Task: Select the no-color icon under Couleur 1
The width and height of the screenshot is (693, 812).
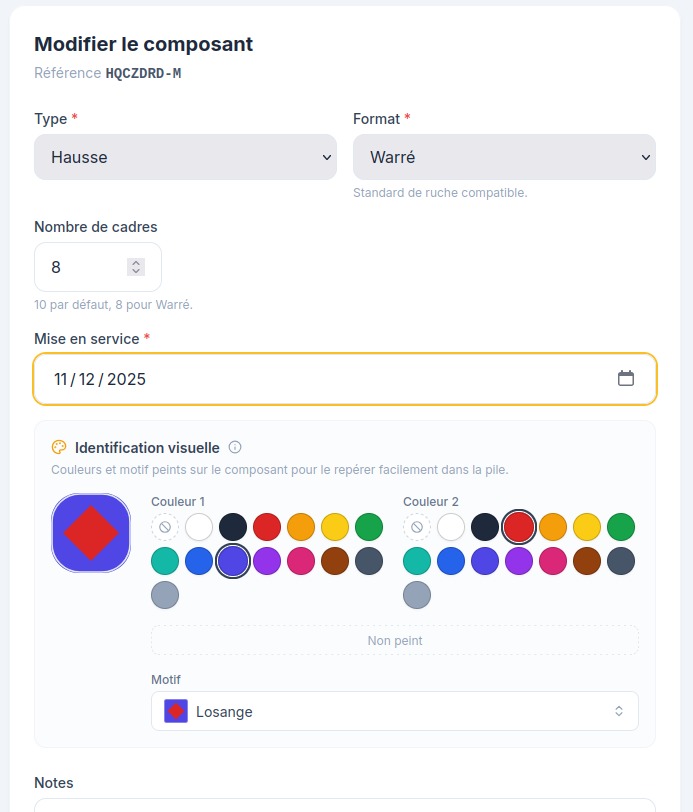Action: click(165, 527)
